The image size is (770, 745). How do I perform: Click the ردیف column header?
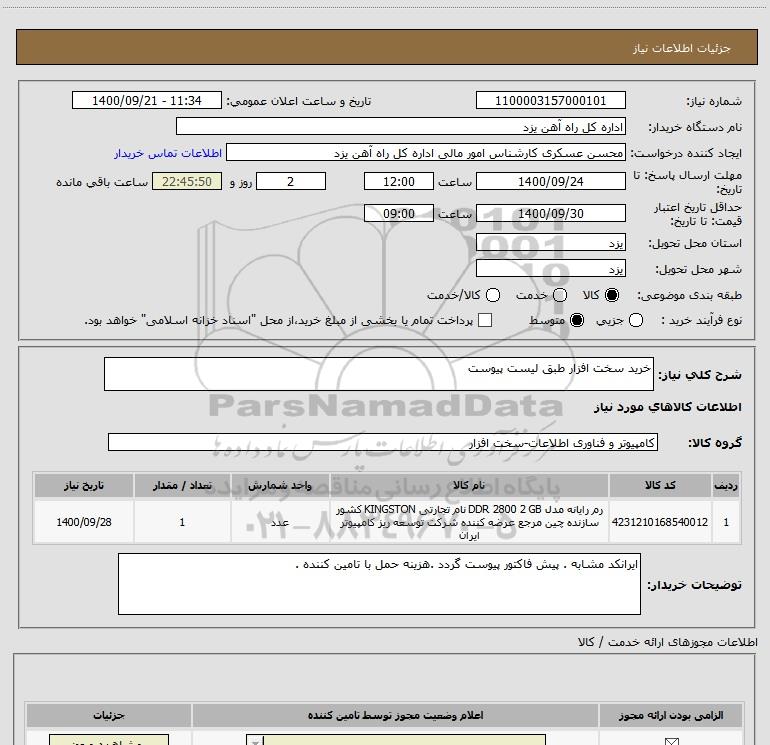pos(726,486)
